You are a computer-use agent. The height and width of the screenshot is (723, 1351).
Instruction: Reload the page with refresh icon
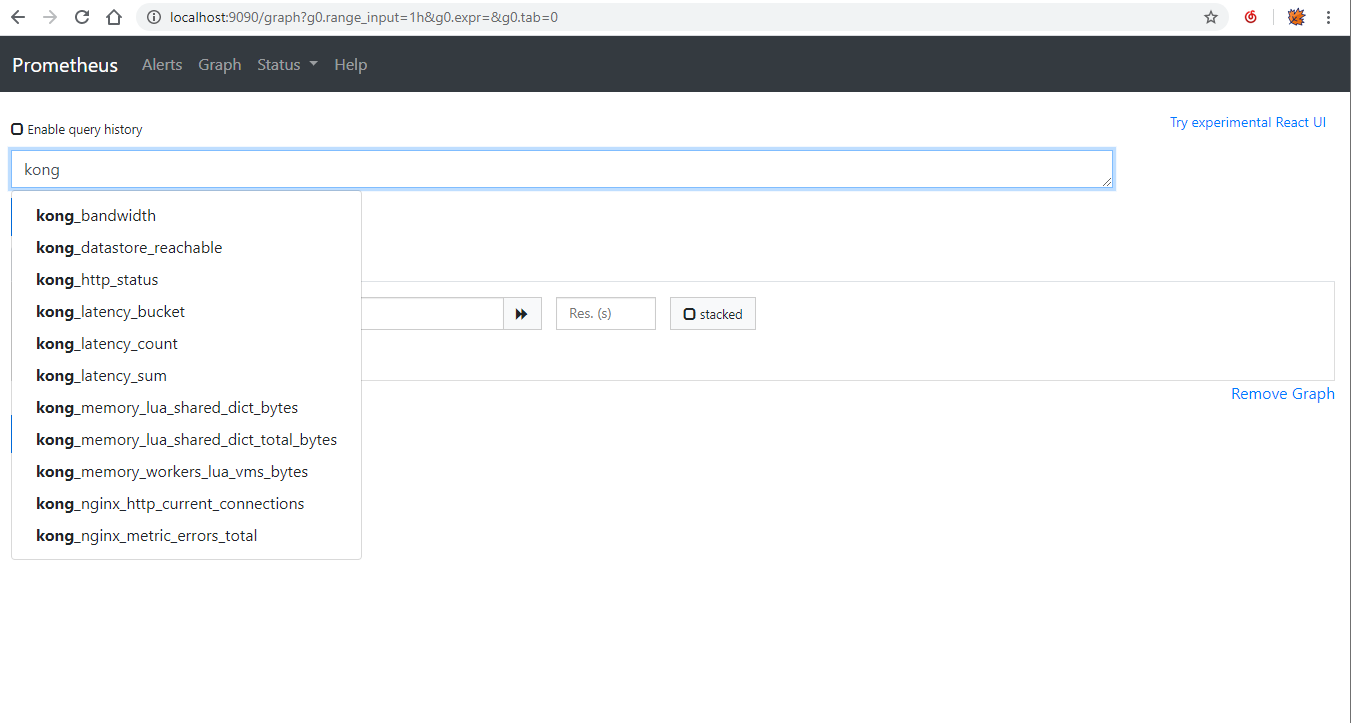click(x=82, y=17)
